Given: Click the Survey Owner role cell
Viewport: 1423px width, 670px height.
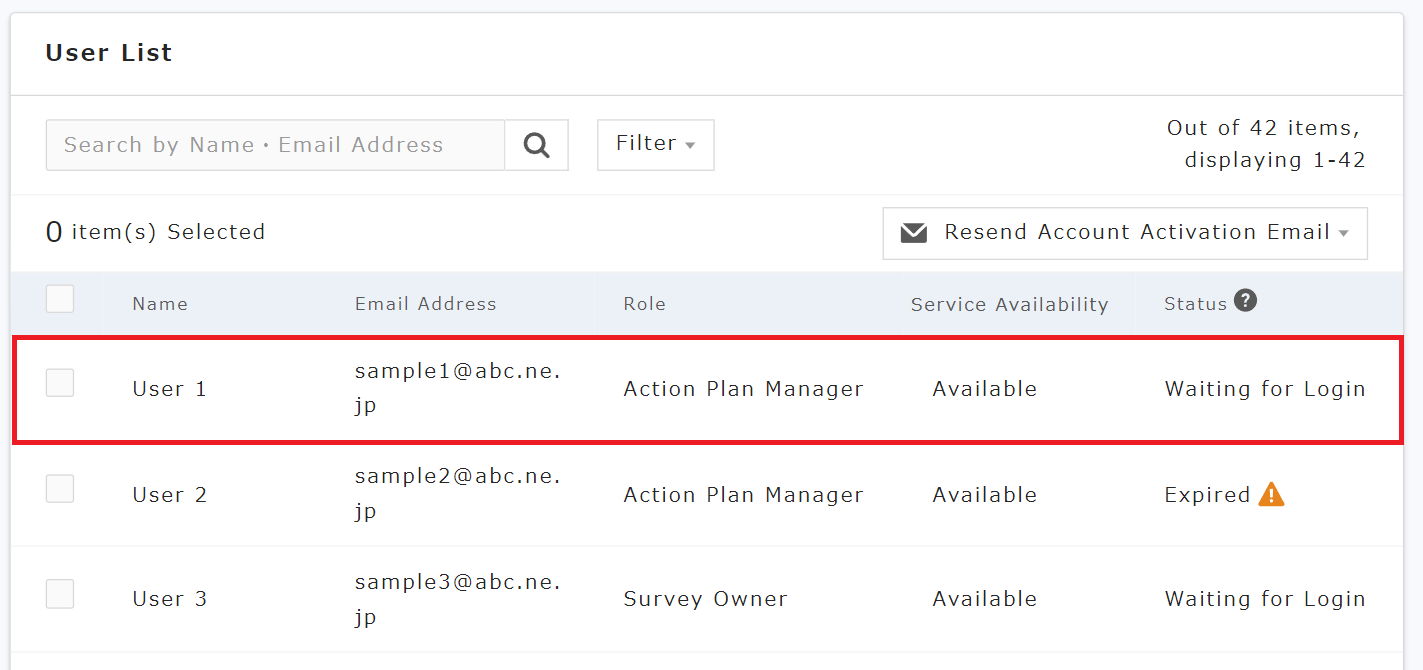Looking at the screenshot, I should coord(705,599).
